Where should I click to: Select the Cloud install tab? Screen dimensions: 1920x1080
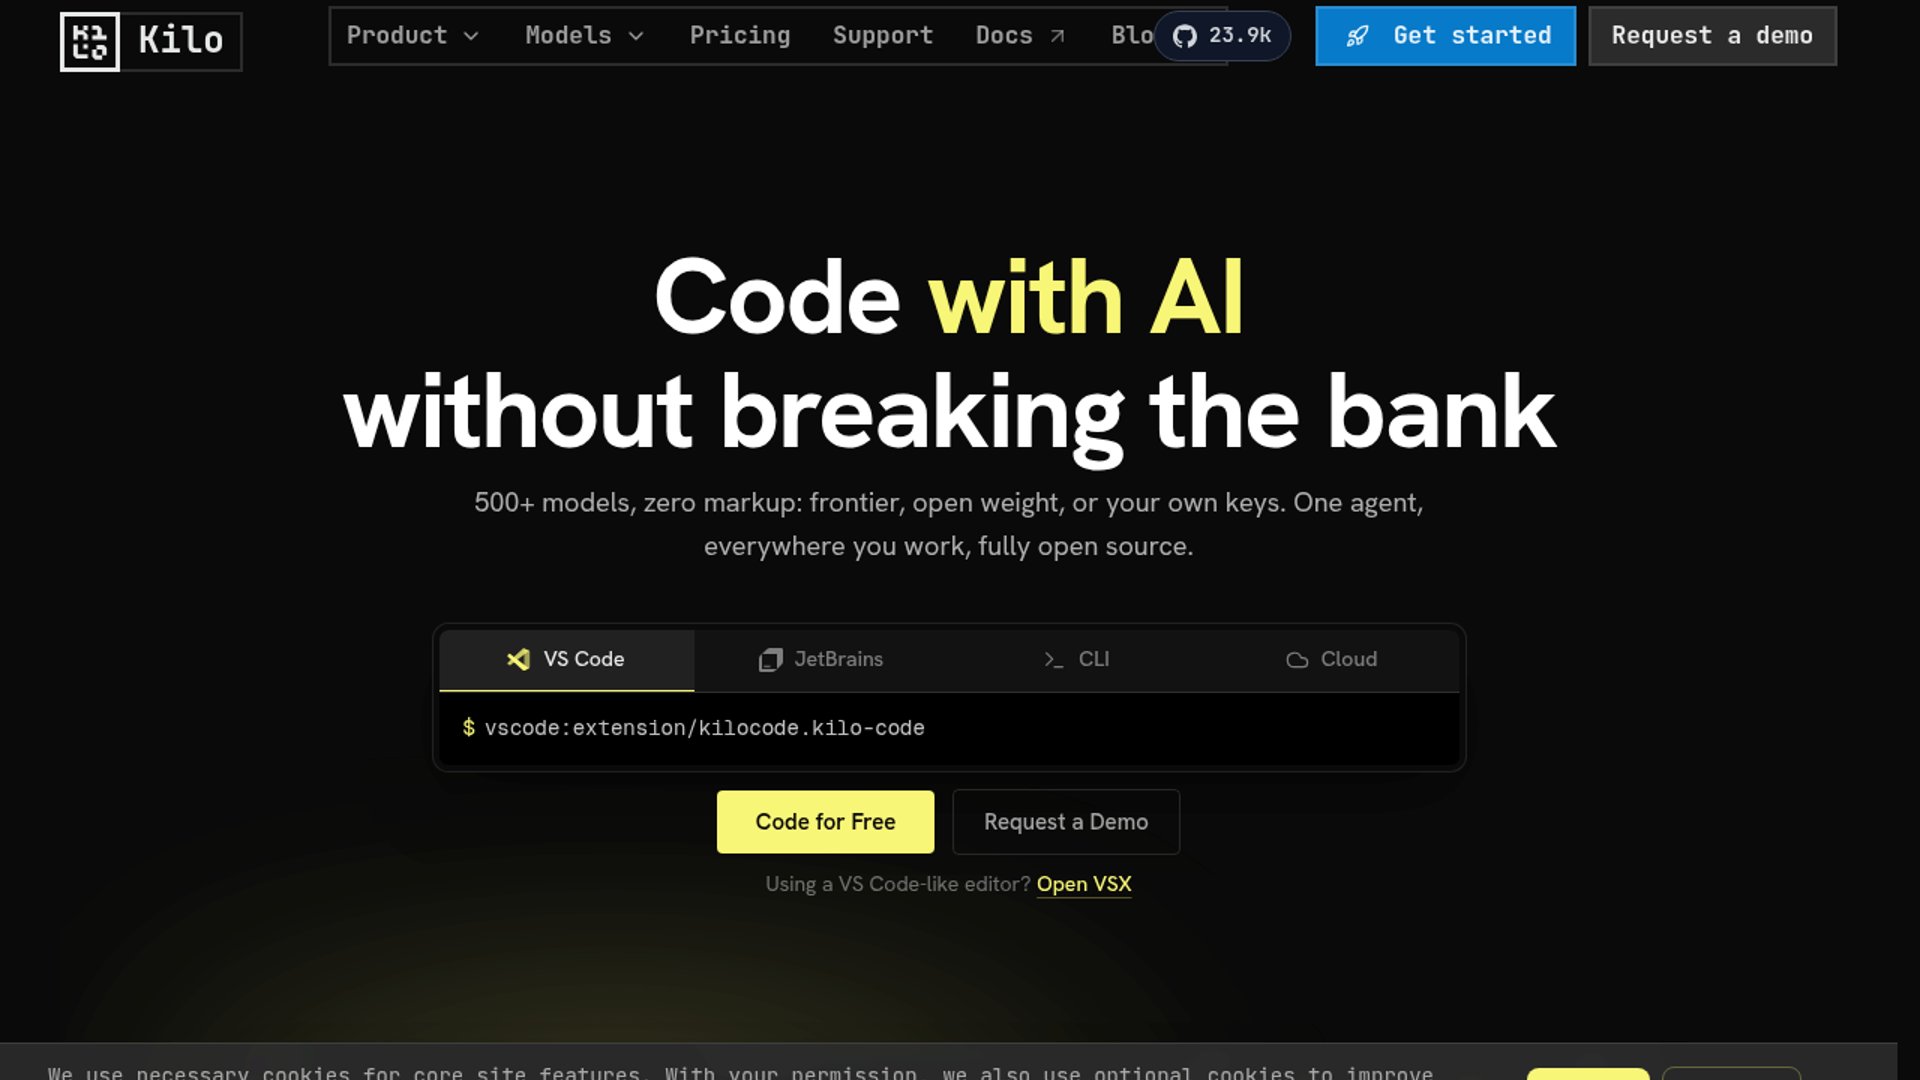(x=1331, y=660)
